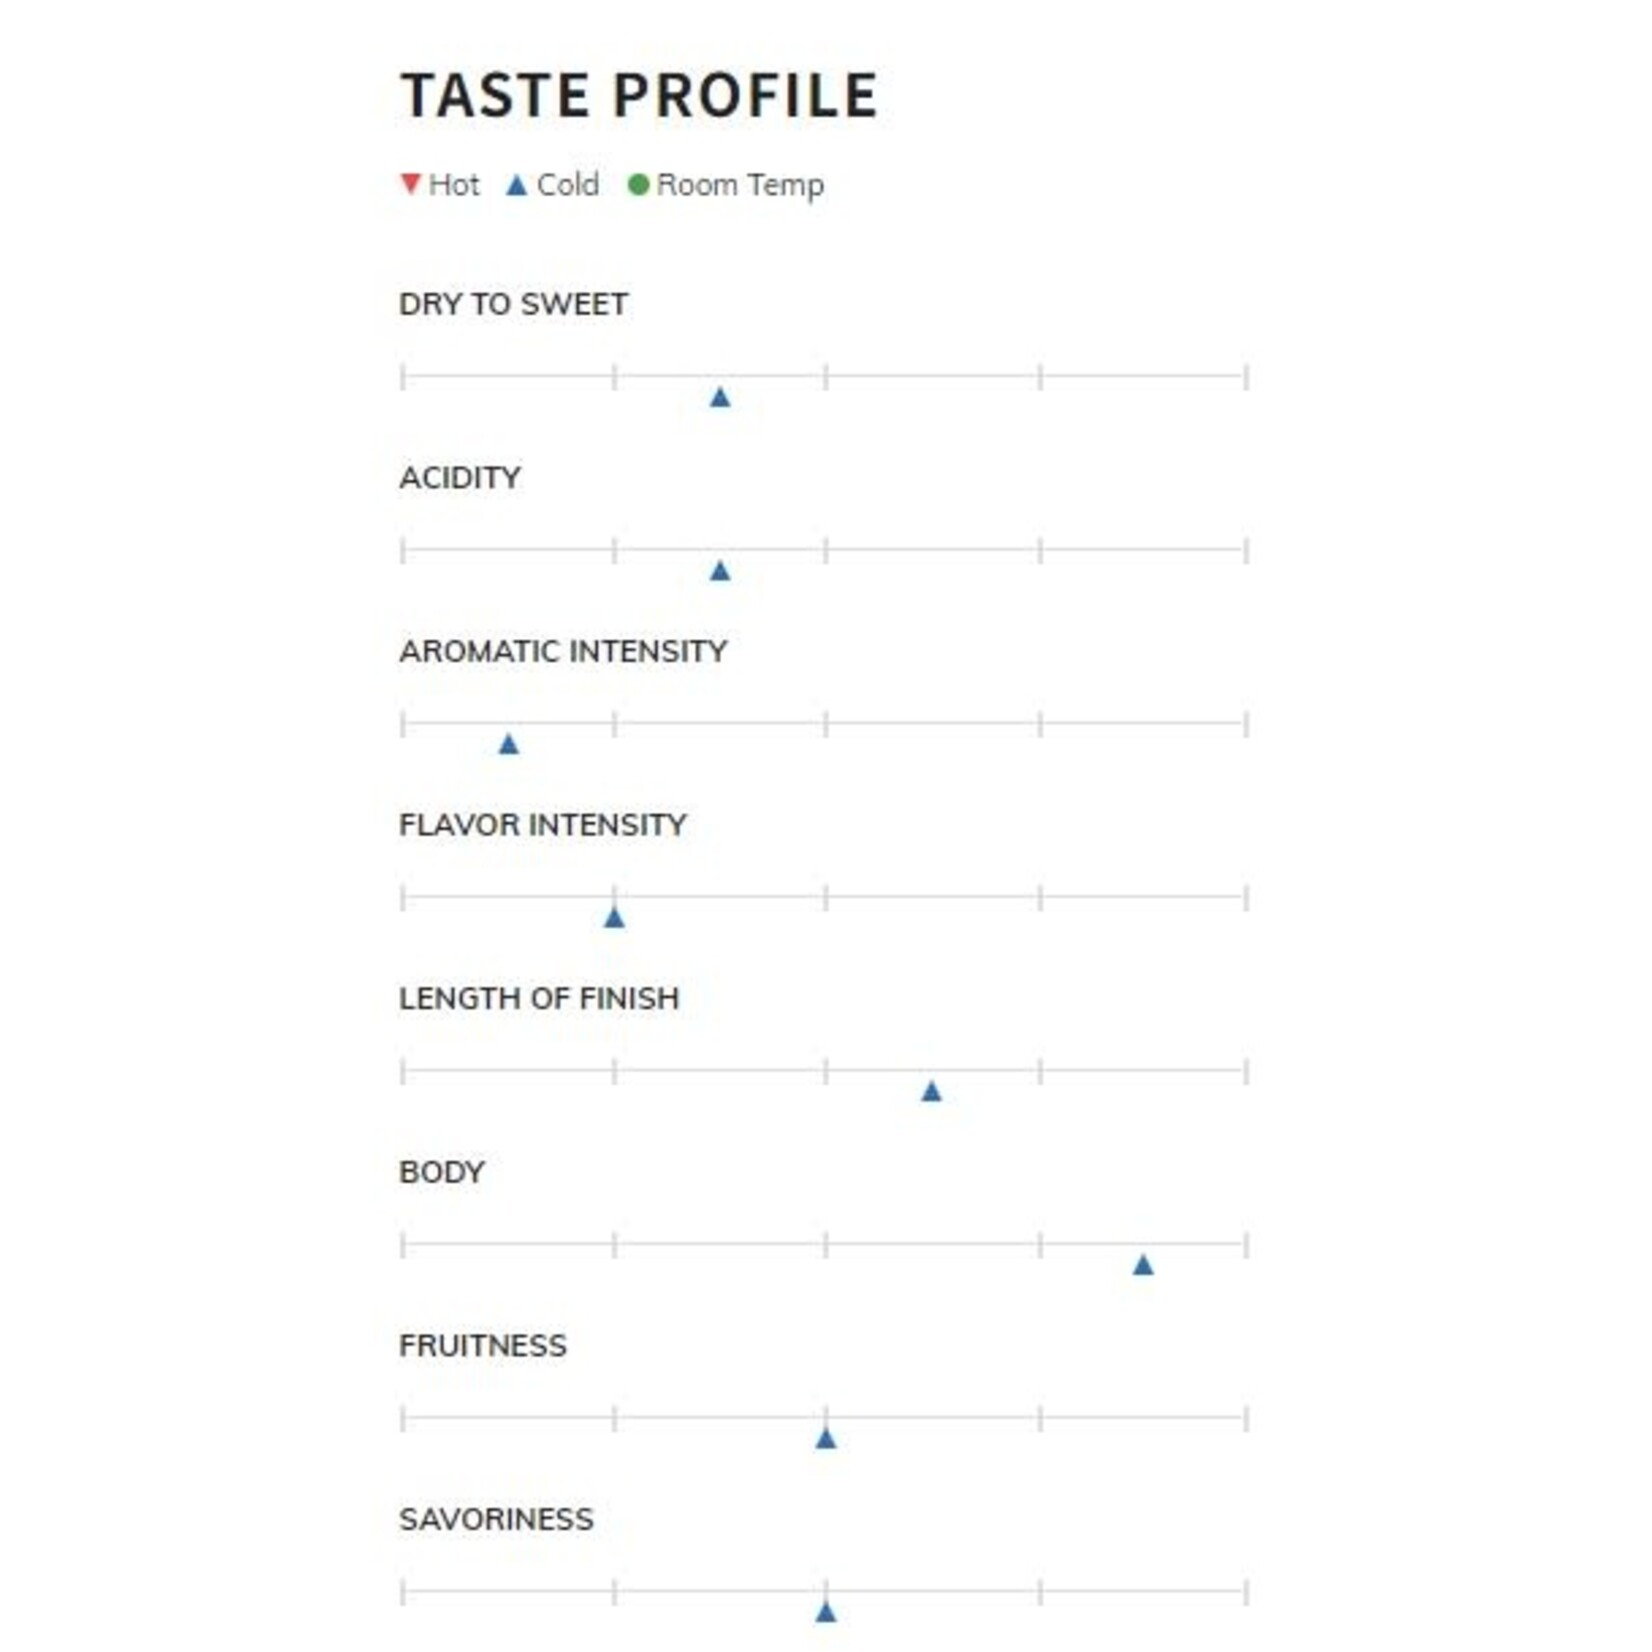
Task: Click the Cold legend label
Action: [x=568, y=185]
